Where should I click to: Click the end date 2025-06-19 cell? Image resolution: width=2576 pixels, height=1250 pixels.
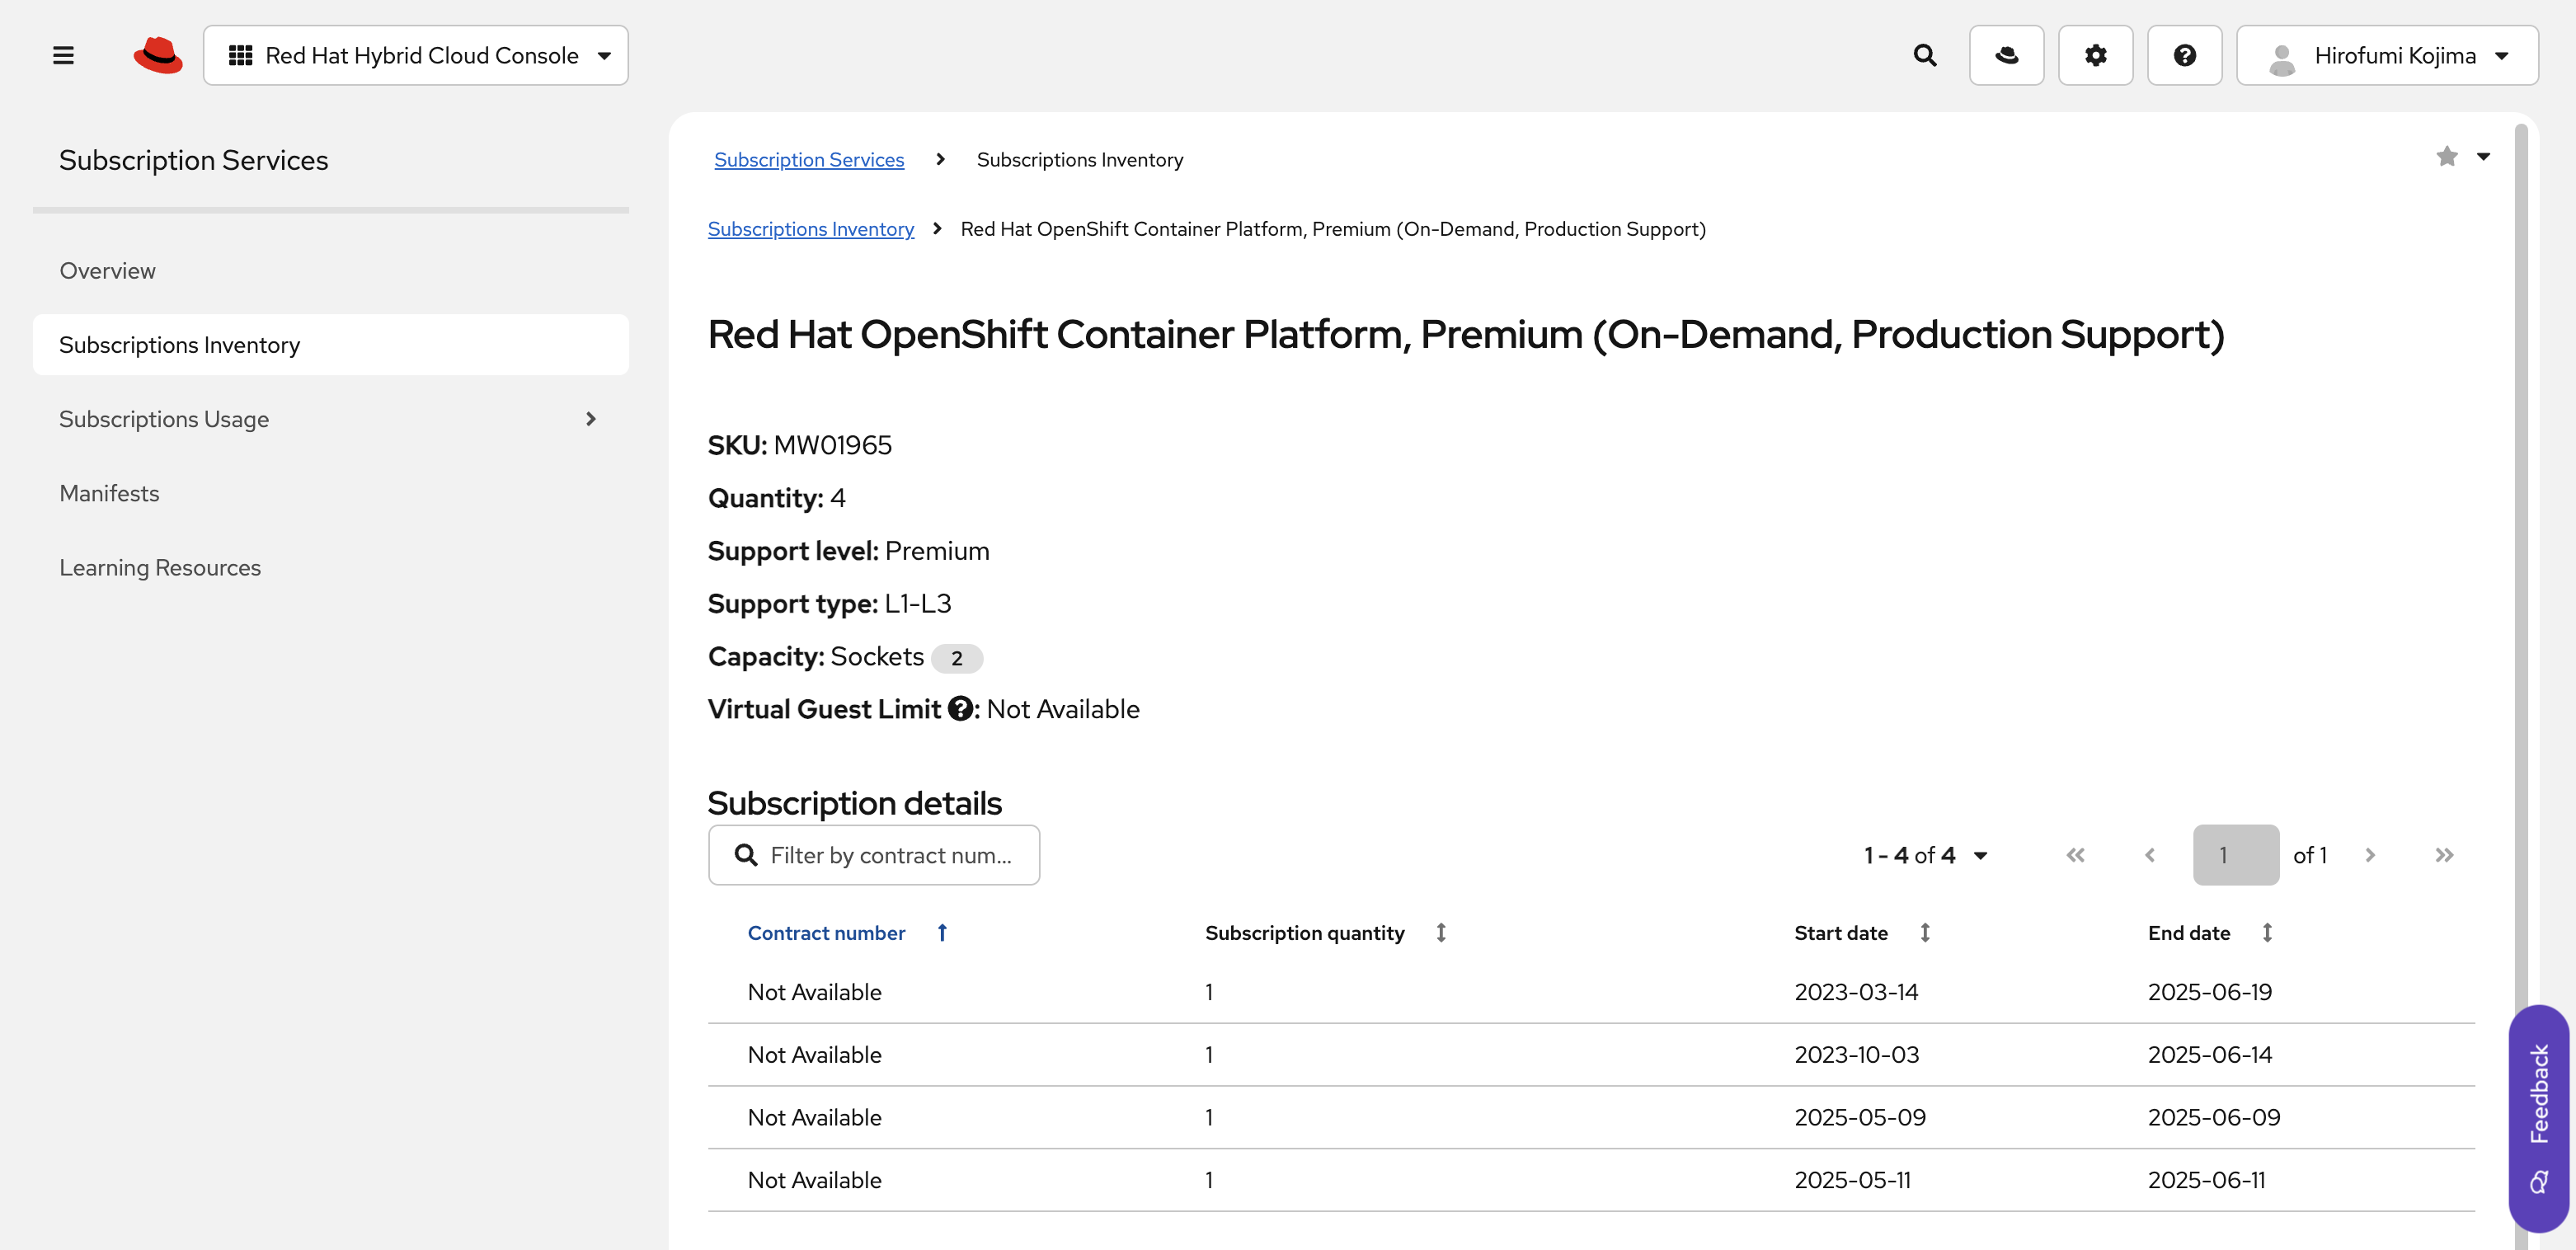coord(2209,992)
